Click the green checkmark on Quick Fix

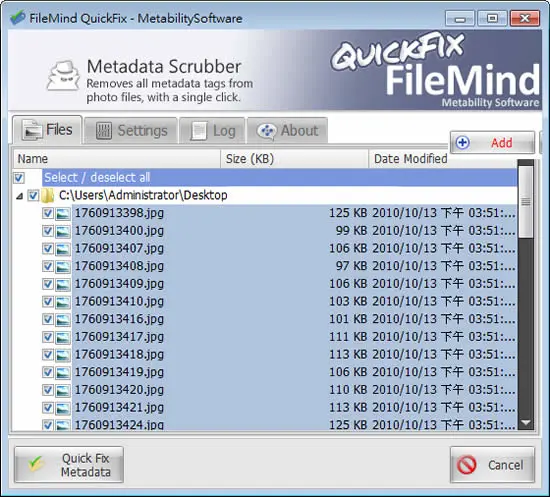coord(36,464)
